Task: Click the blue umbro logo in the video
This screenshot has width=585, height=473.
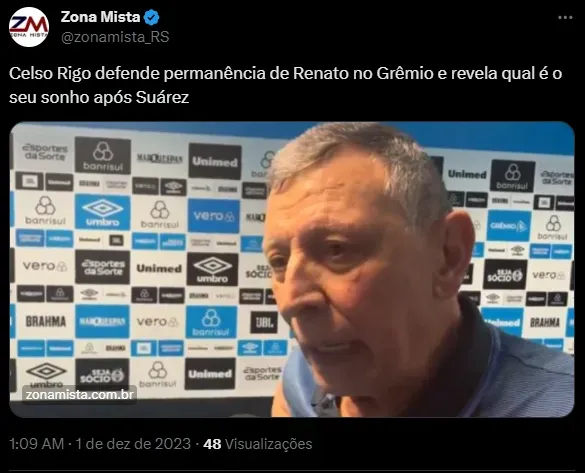Action: pyautogui.click(x=103, y=212)
